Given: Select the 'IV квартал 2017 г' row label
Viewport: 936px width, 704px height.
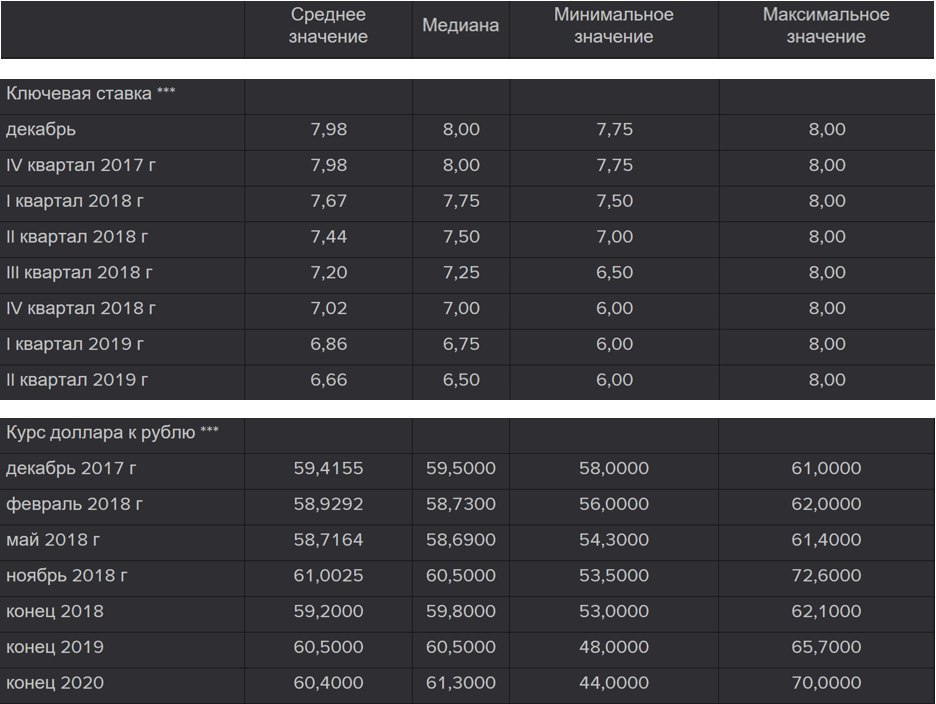Looking at the screenshot, I should point(81,165).
